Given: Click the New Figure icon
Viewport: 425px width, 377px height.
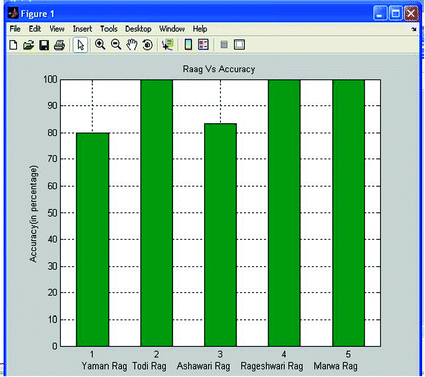Looking at the screenshot, I should point(13,45).
